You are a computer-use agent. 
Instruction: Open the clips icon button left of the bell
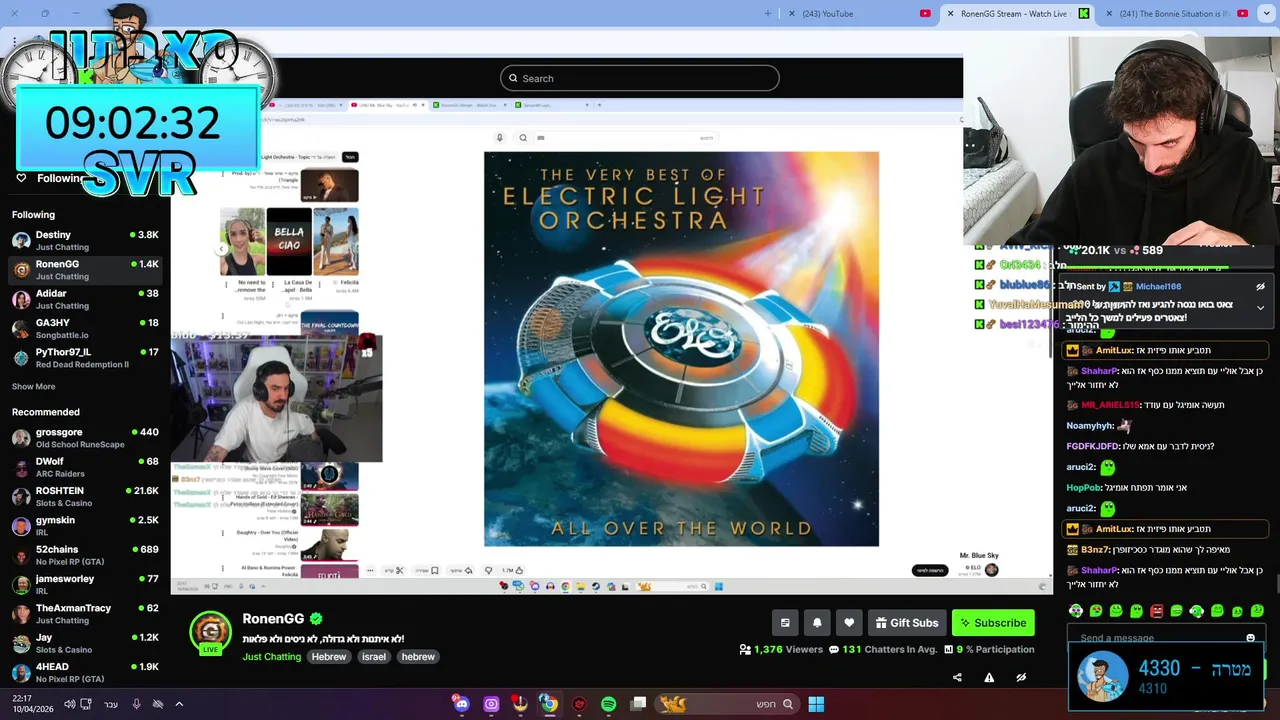point(785,623)
